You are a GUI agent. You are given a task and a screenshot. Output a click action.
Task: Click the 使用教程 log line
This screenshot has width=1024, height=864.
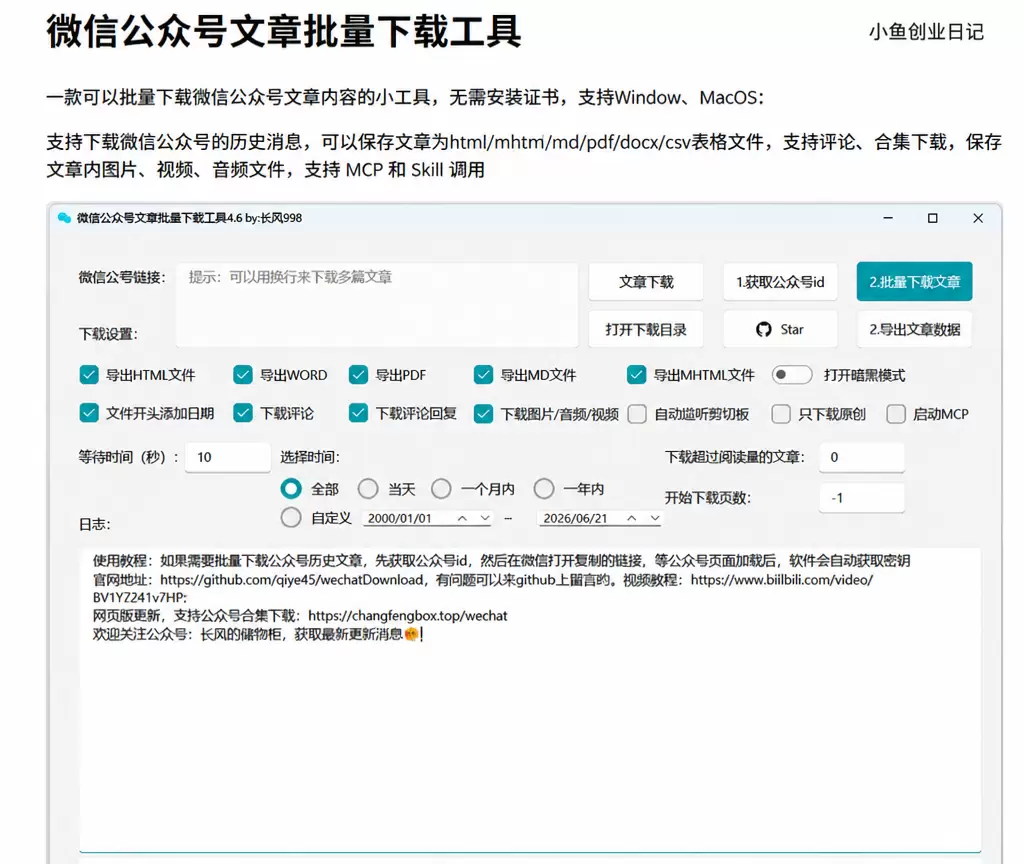(x=501, y=560)
